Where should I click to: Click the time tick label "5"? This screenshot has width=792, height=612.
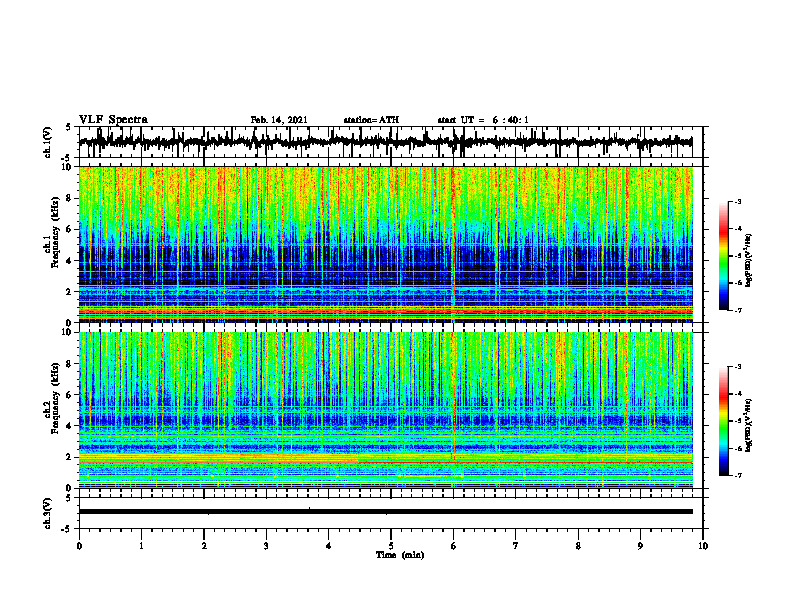click(x=391, y=546)
